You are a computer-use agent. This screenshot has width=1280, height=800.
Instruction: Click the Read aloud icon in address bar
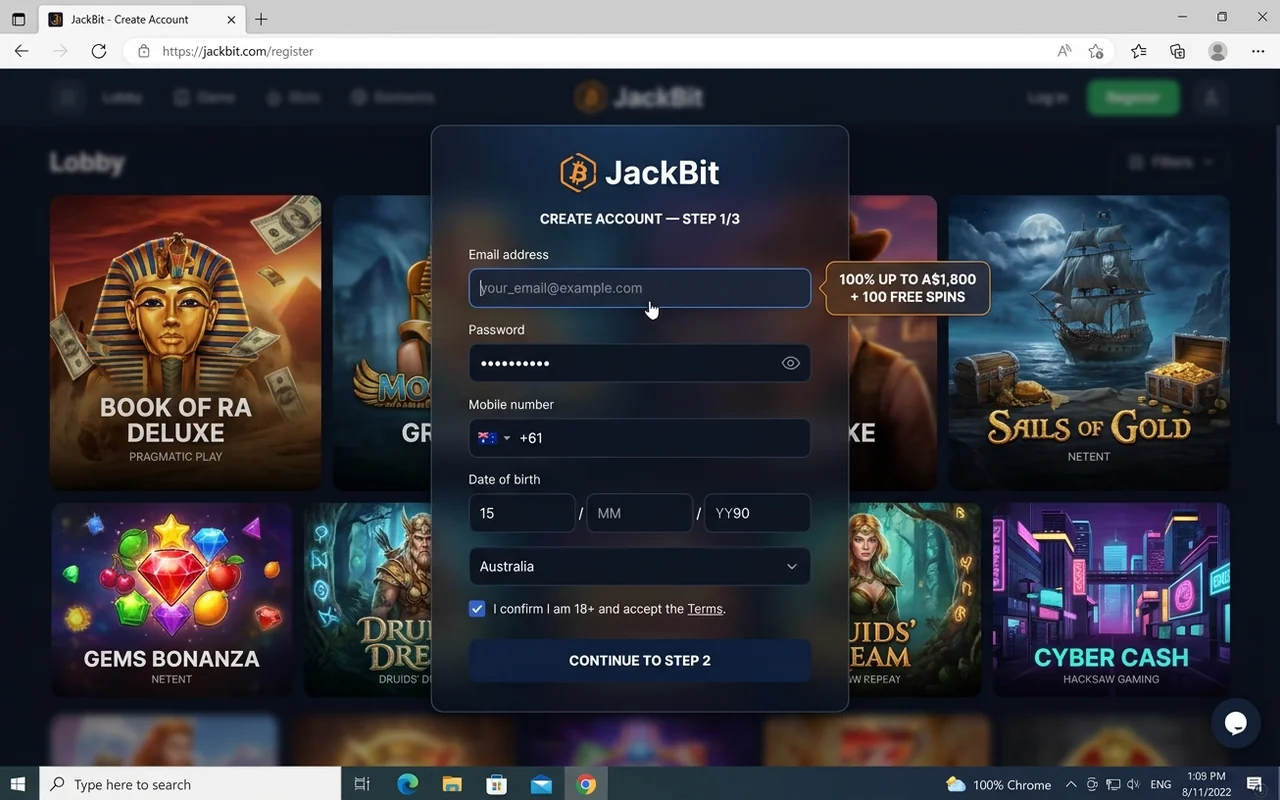click(1064, 51)
